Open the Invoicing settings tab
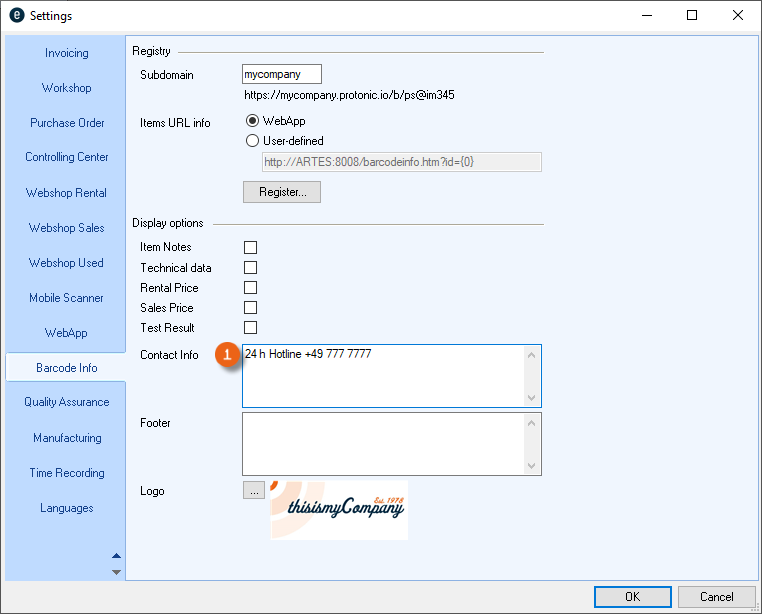Image resolution: width=762 pixels, height=614 pixels. 66,53
